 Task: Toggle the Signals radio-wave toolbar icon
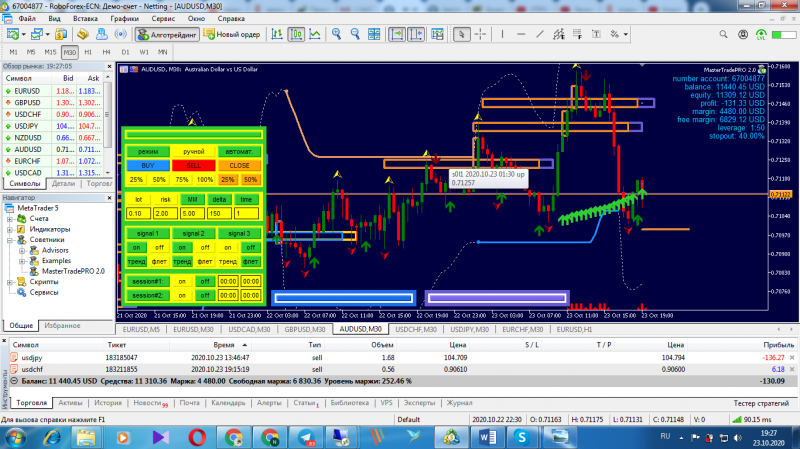[121, 34]
